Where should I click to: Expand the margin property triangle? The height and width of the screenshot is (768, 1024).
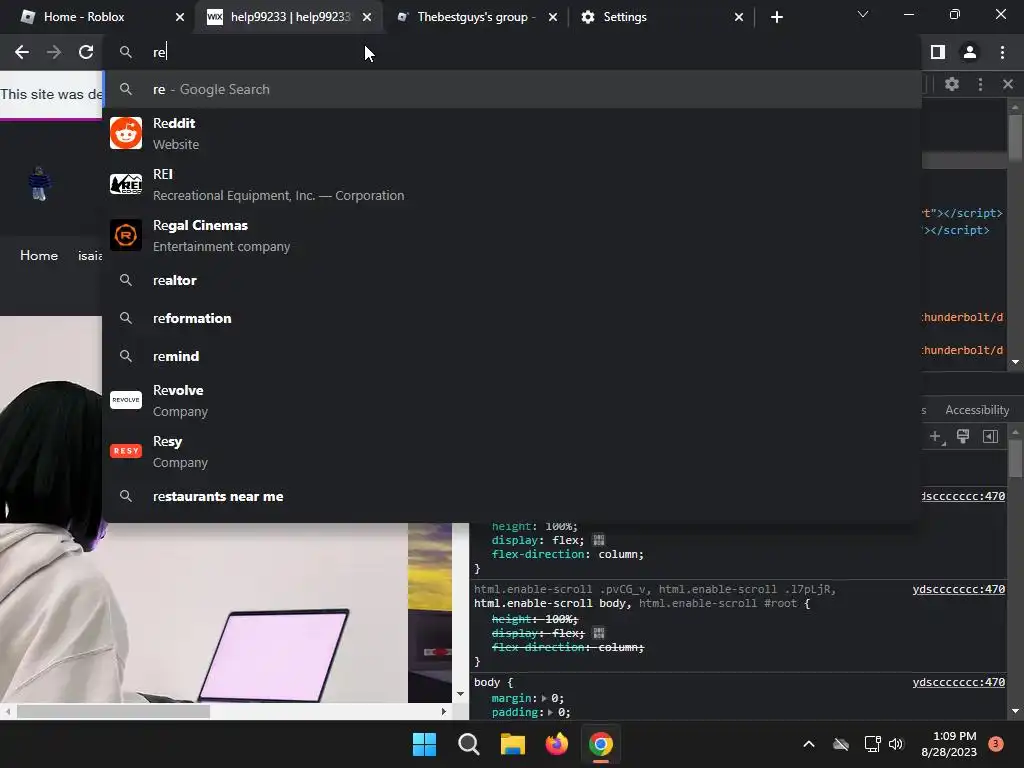coord(544,698)
